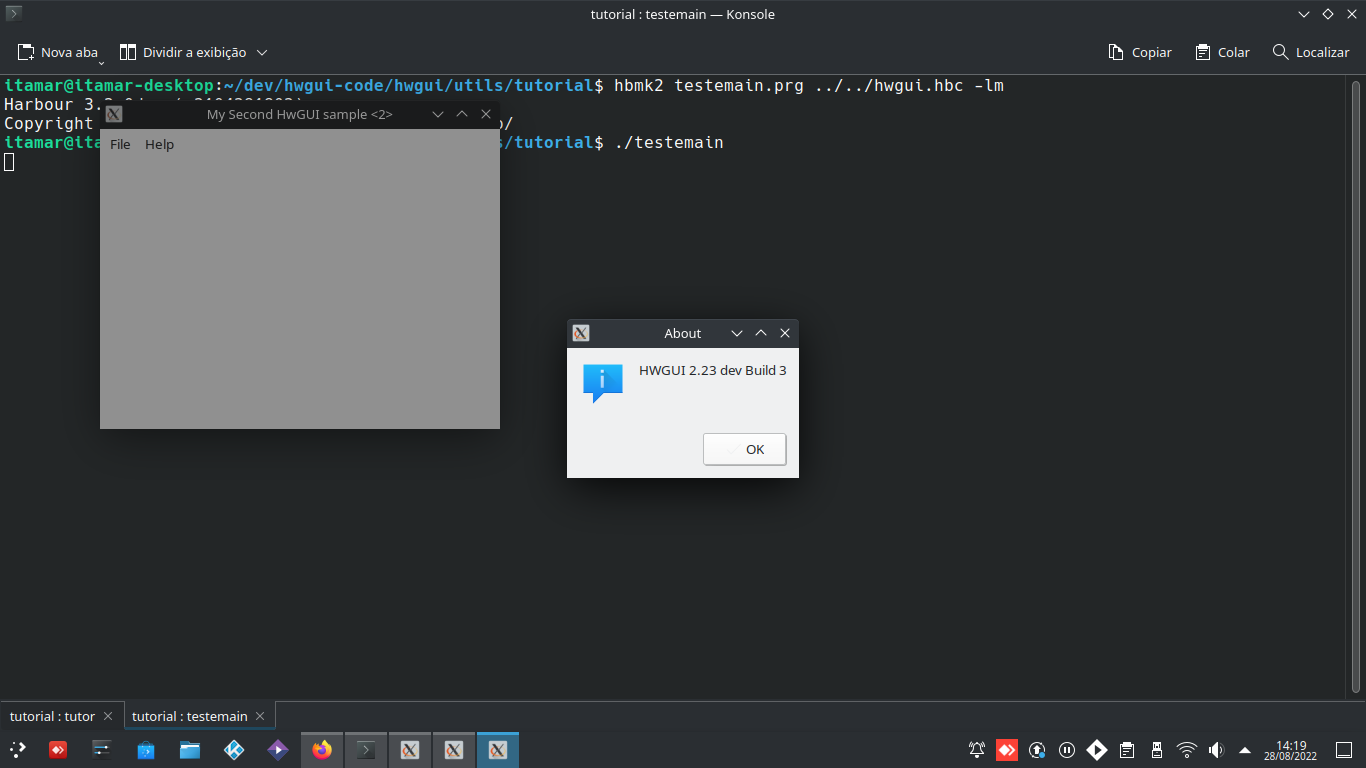Screen dimensions: 1366x768
Task: Click the clock showing 14:19
Action: [1291, 749]
